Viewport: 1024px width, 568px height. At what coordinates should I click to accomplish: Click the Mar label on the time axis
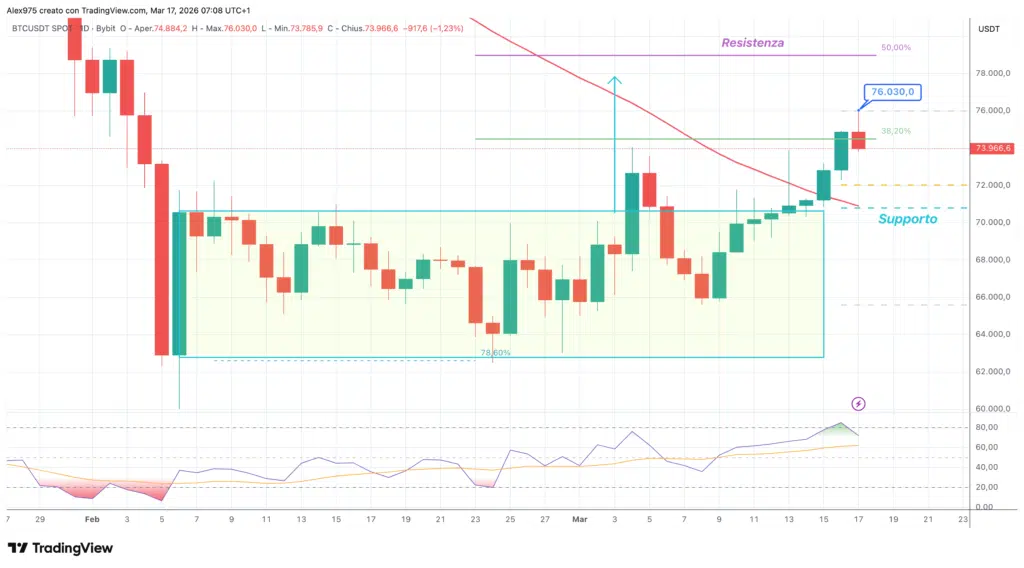(580, 520)
